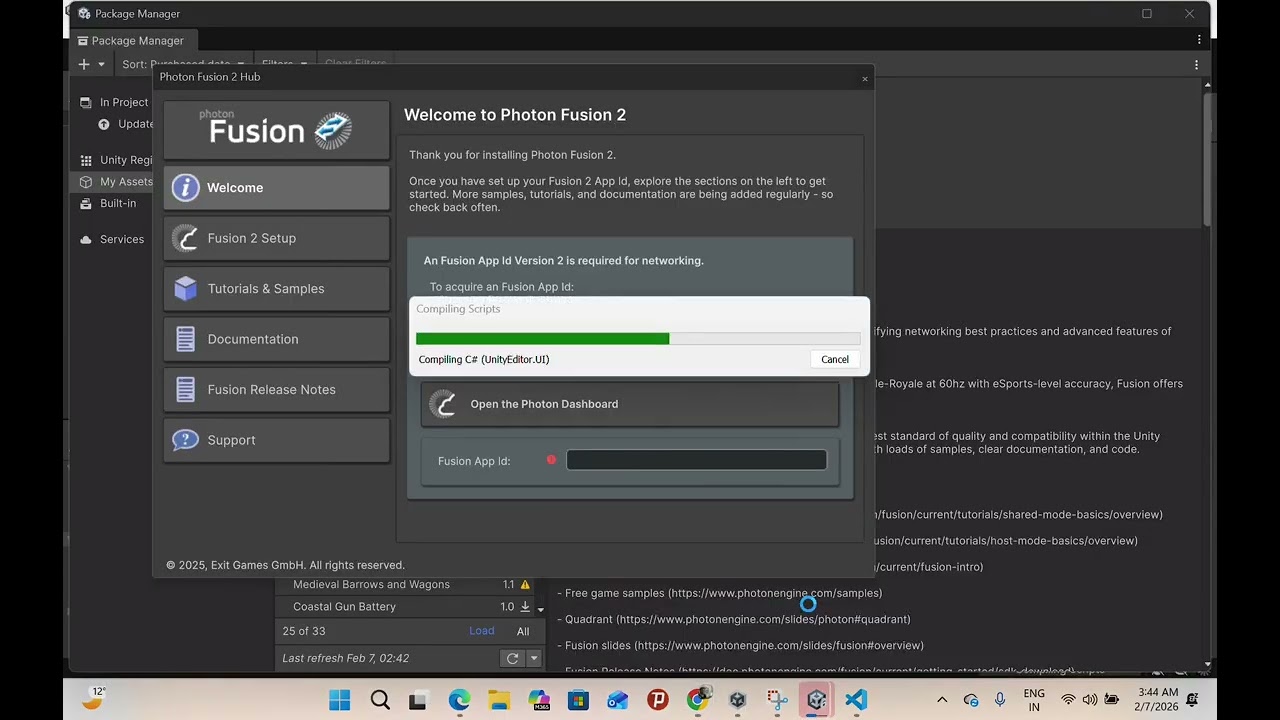
Task: Open the Welcome section in Fusion Hub
Action: click(277, 188)
